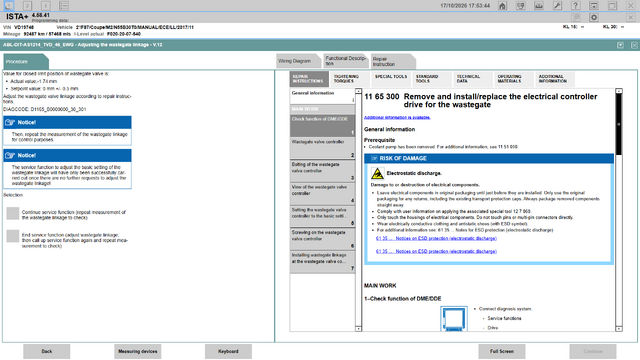640x360 pixels.
Task: Close the session with second-row X
Action: 631,17
